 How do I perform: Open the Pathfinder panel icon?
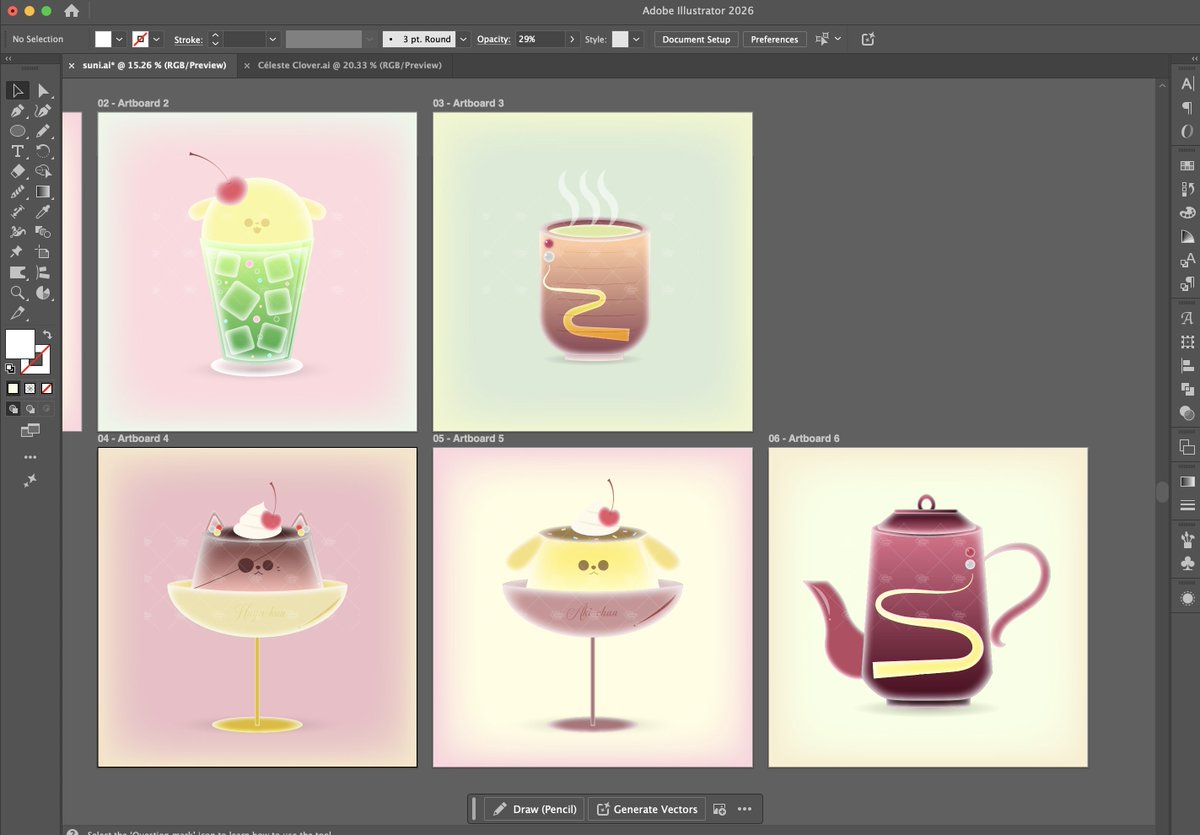(x=1187, y=389)
